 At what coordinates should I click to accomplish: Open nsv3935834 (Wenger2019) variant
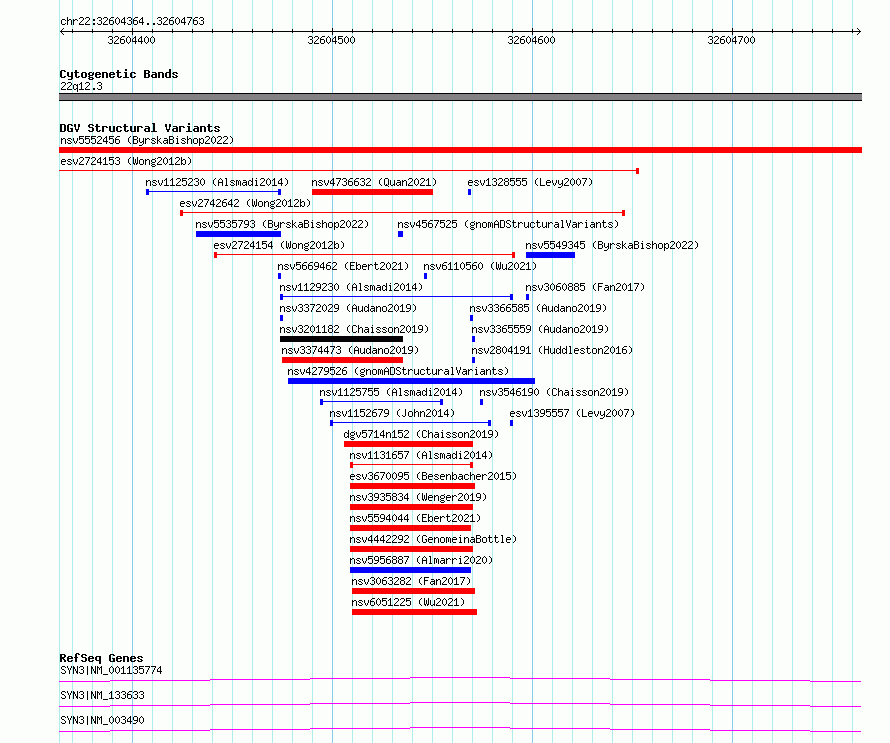click(418, 497)
